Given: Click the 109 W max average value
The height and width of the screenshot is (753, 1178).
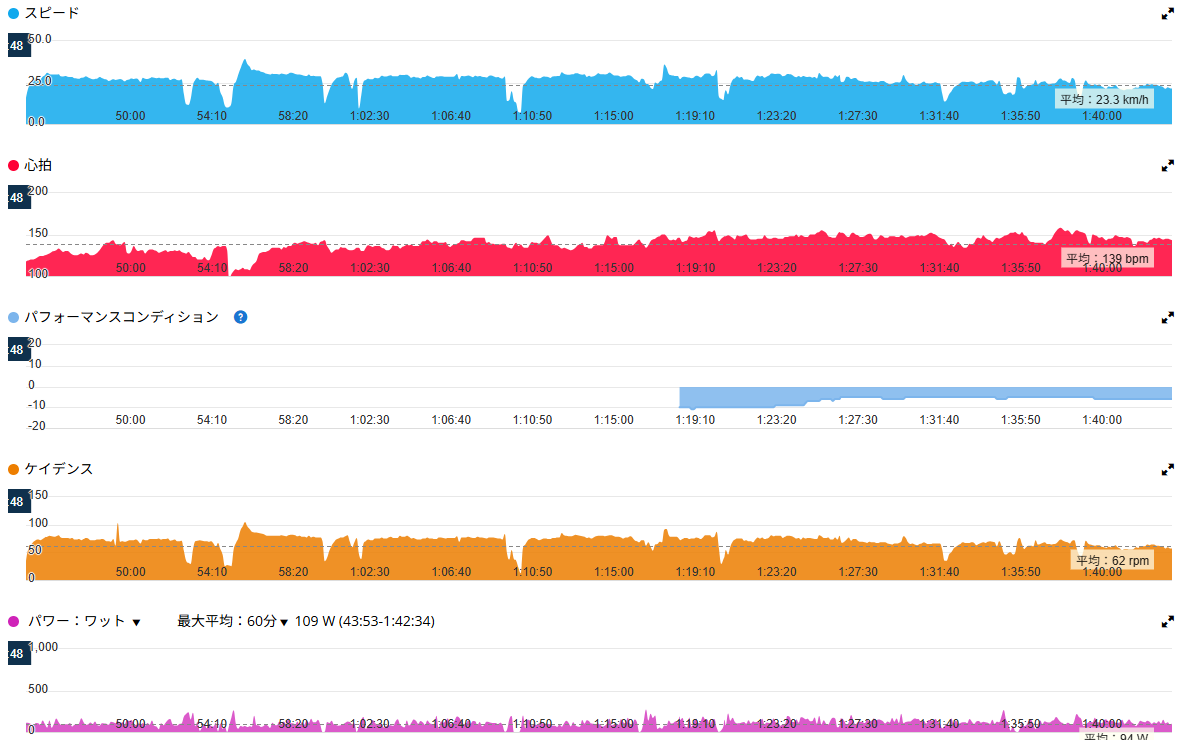Looking at the screenshot, I should 315,621.
